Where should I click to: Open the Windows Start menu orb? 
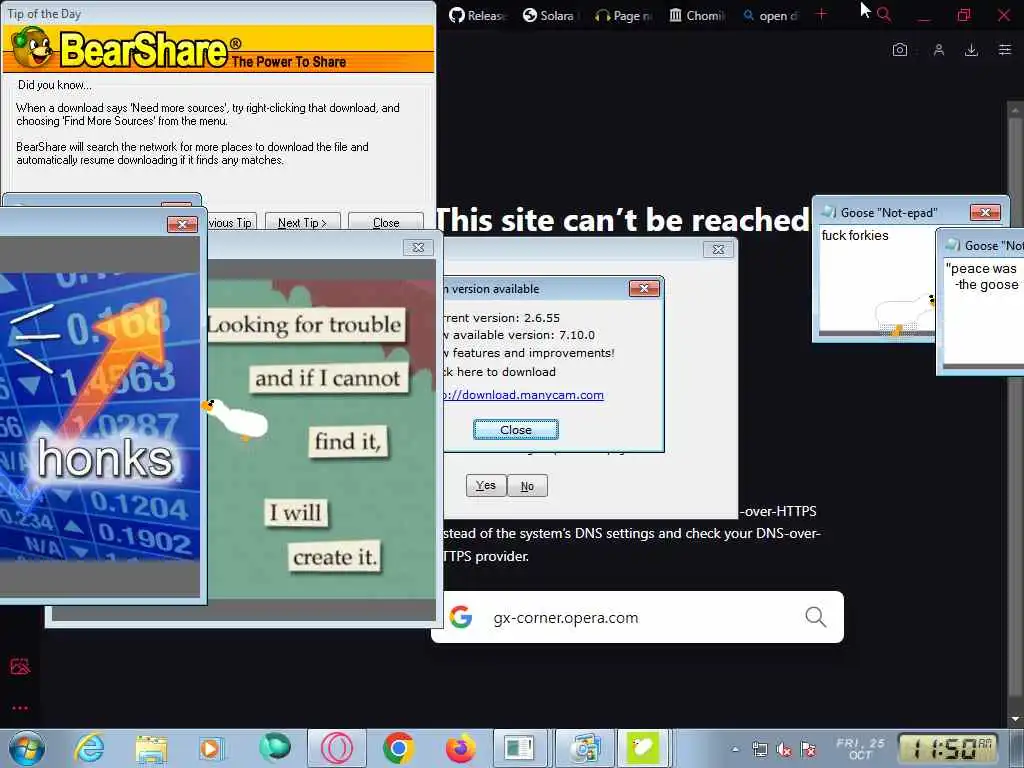[26, 748]
